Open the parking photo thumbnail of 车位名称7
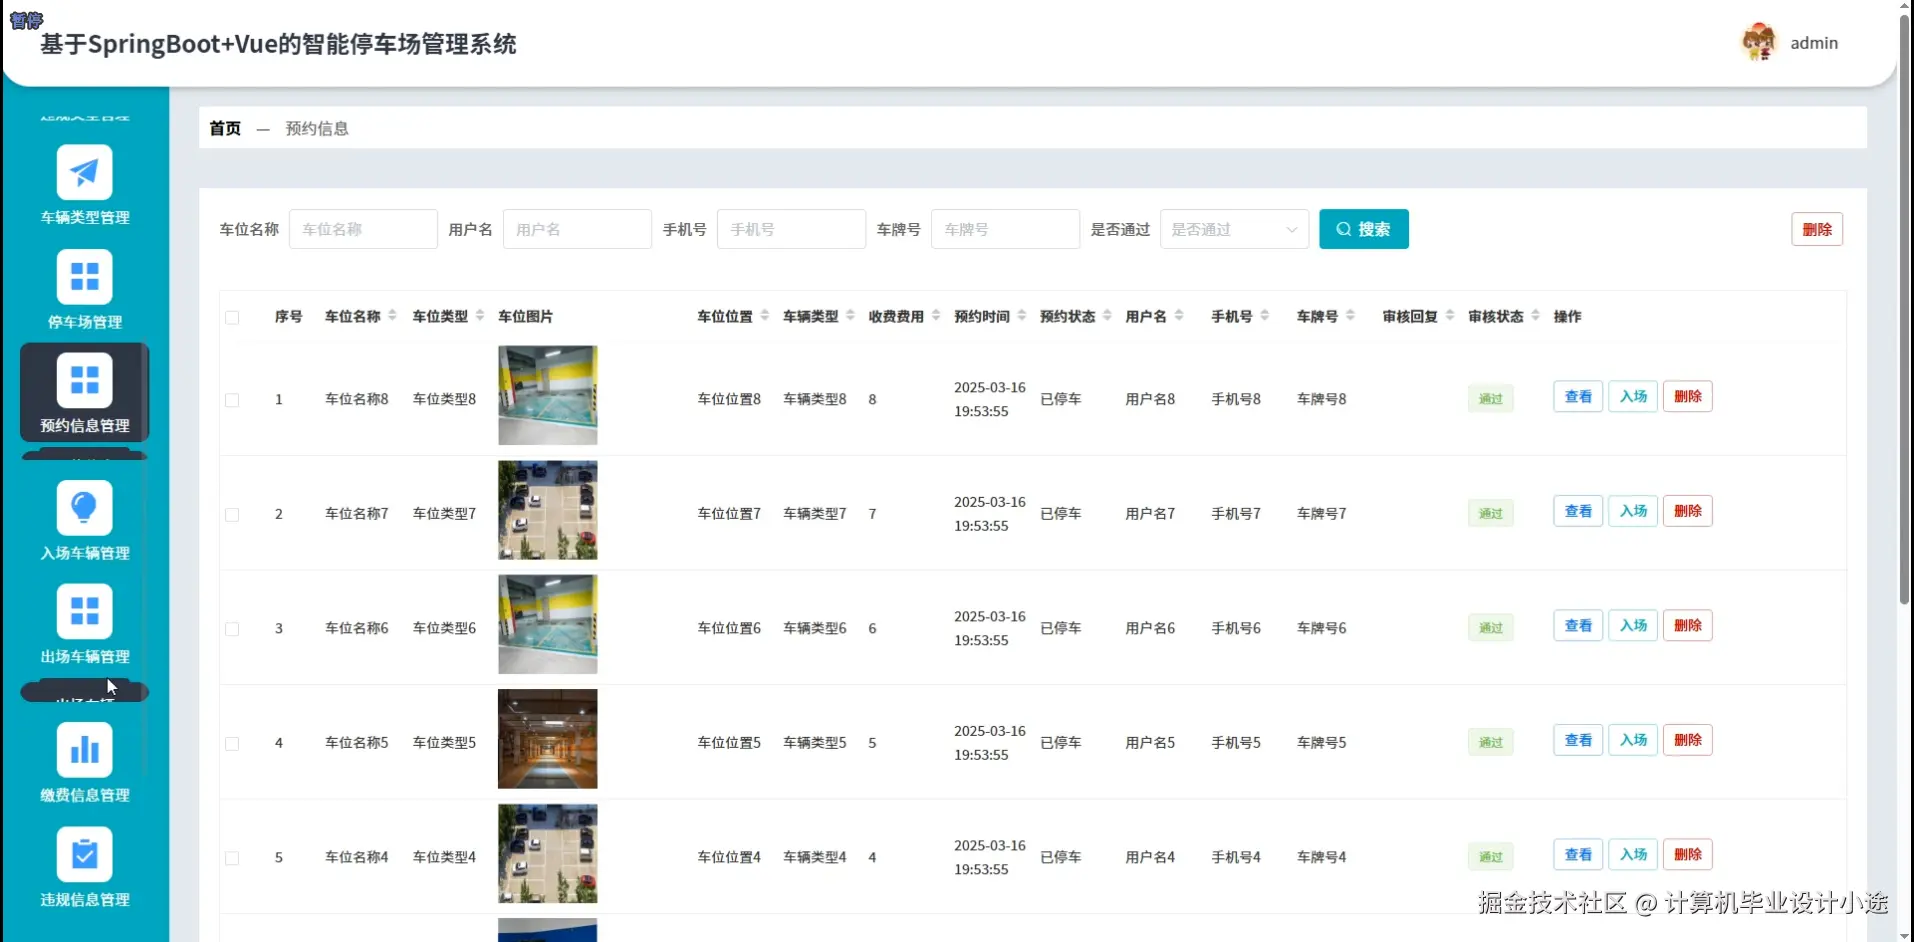This screenshot has height=942, width=1914. point(547,510)
